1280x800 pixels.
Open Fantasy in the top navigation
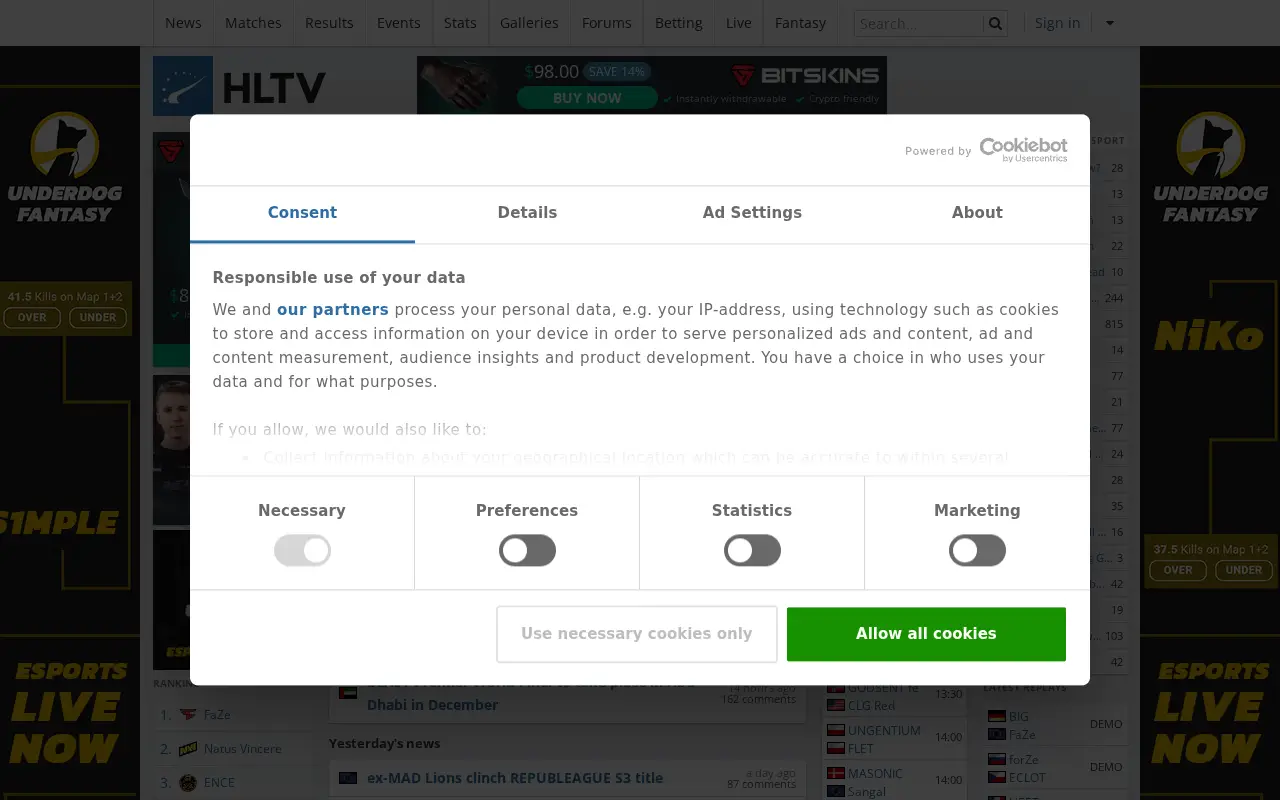(801, 23)
